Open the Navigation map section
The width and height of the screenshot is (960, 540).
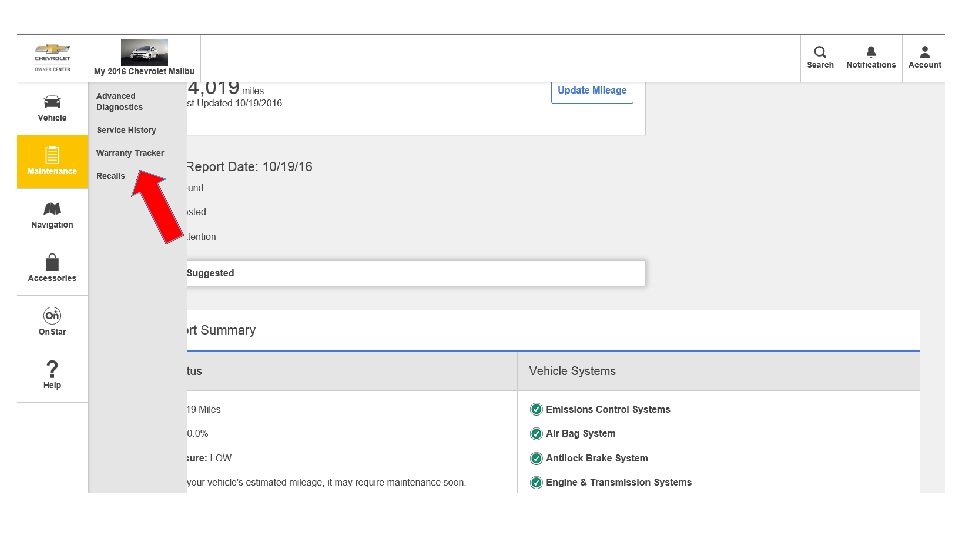click(x=52, y=215)
